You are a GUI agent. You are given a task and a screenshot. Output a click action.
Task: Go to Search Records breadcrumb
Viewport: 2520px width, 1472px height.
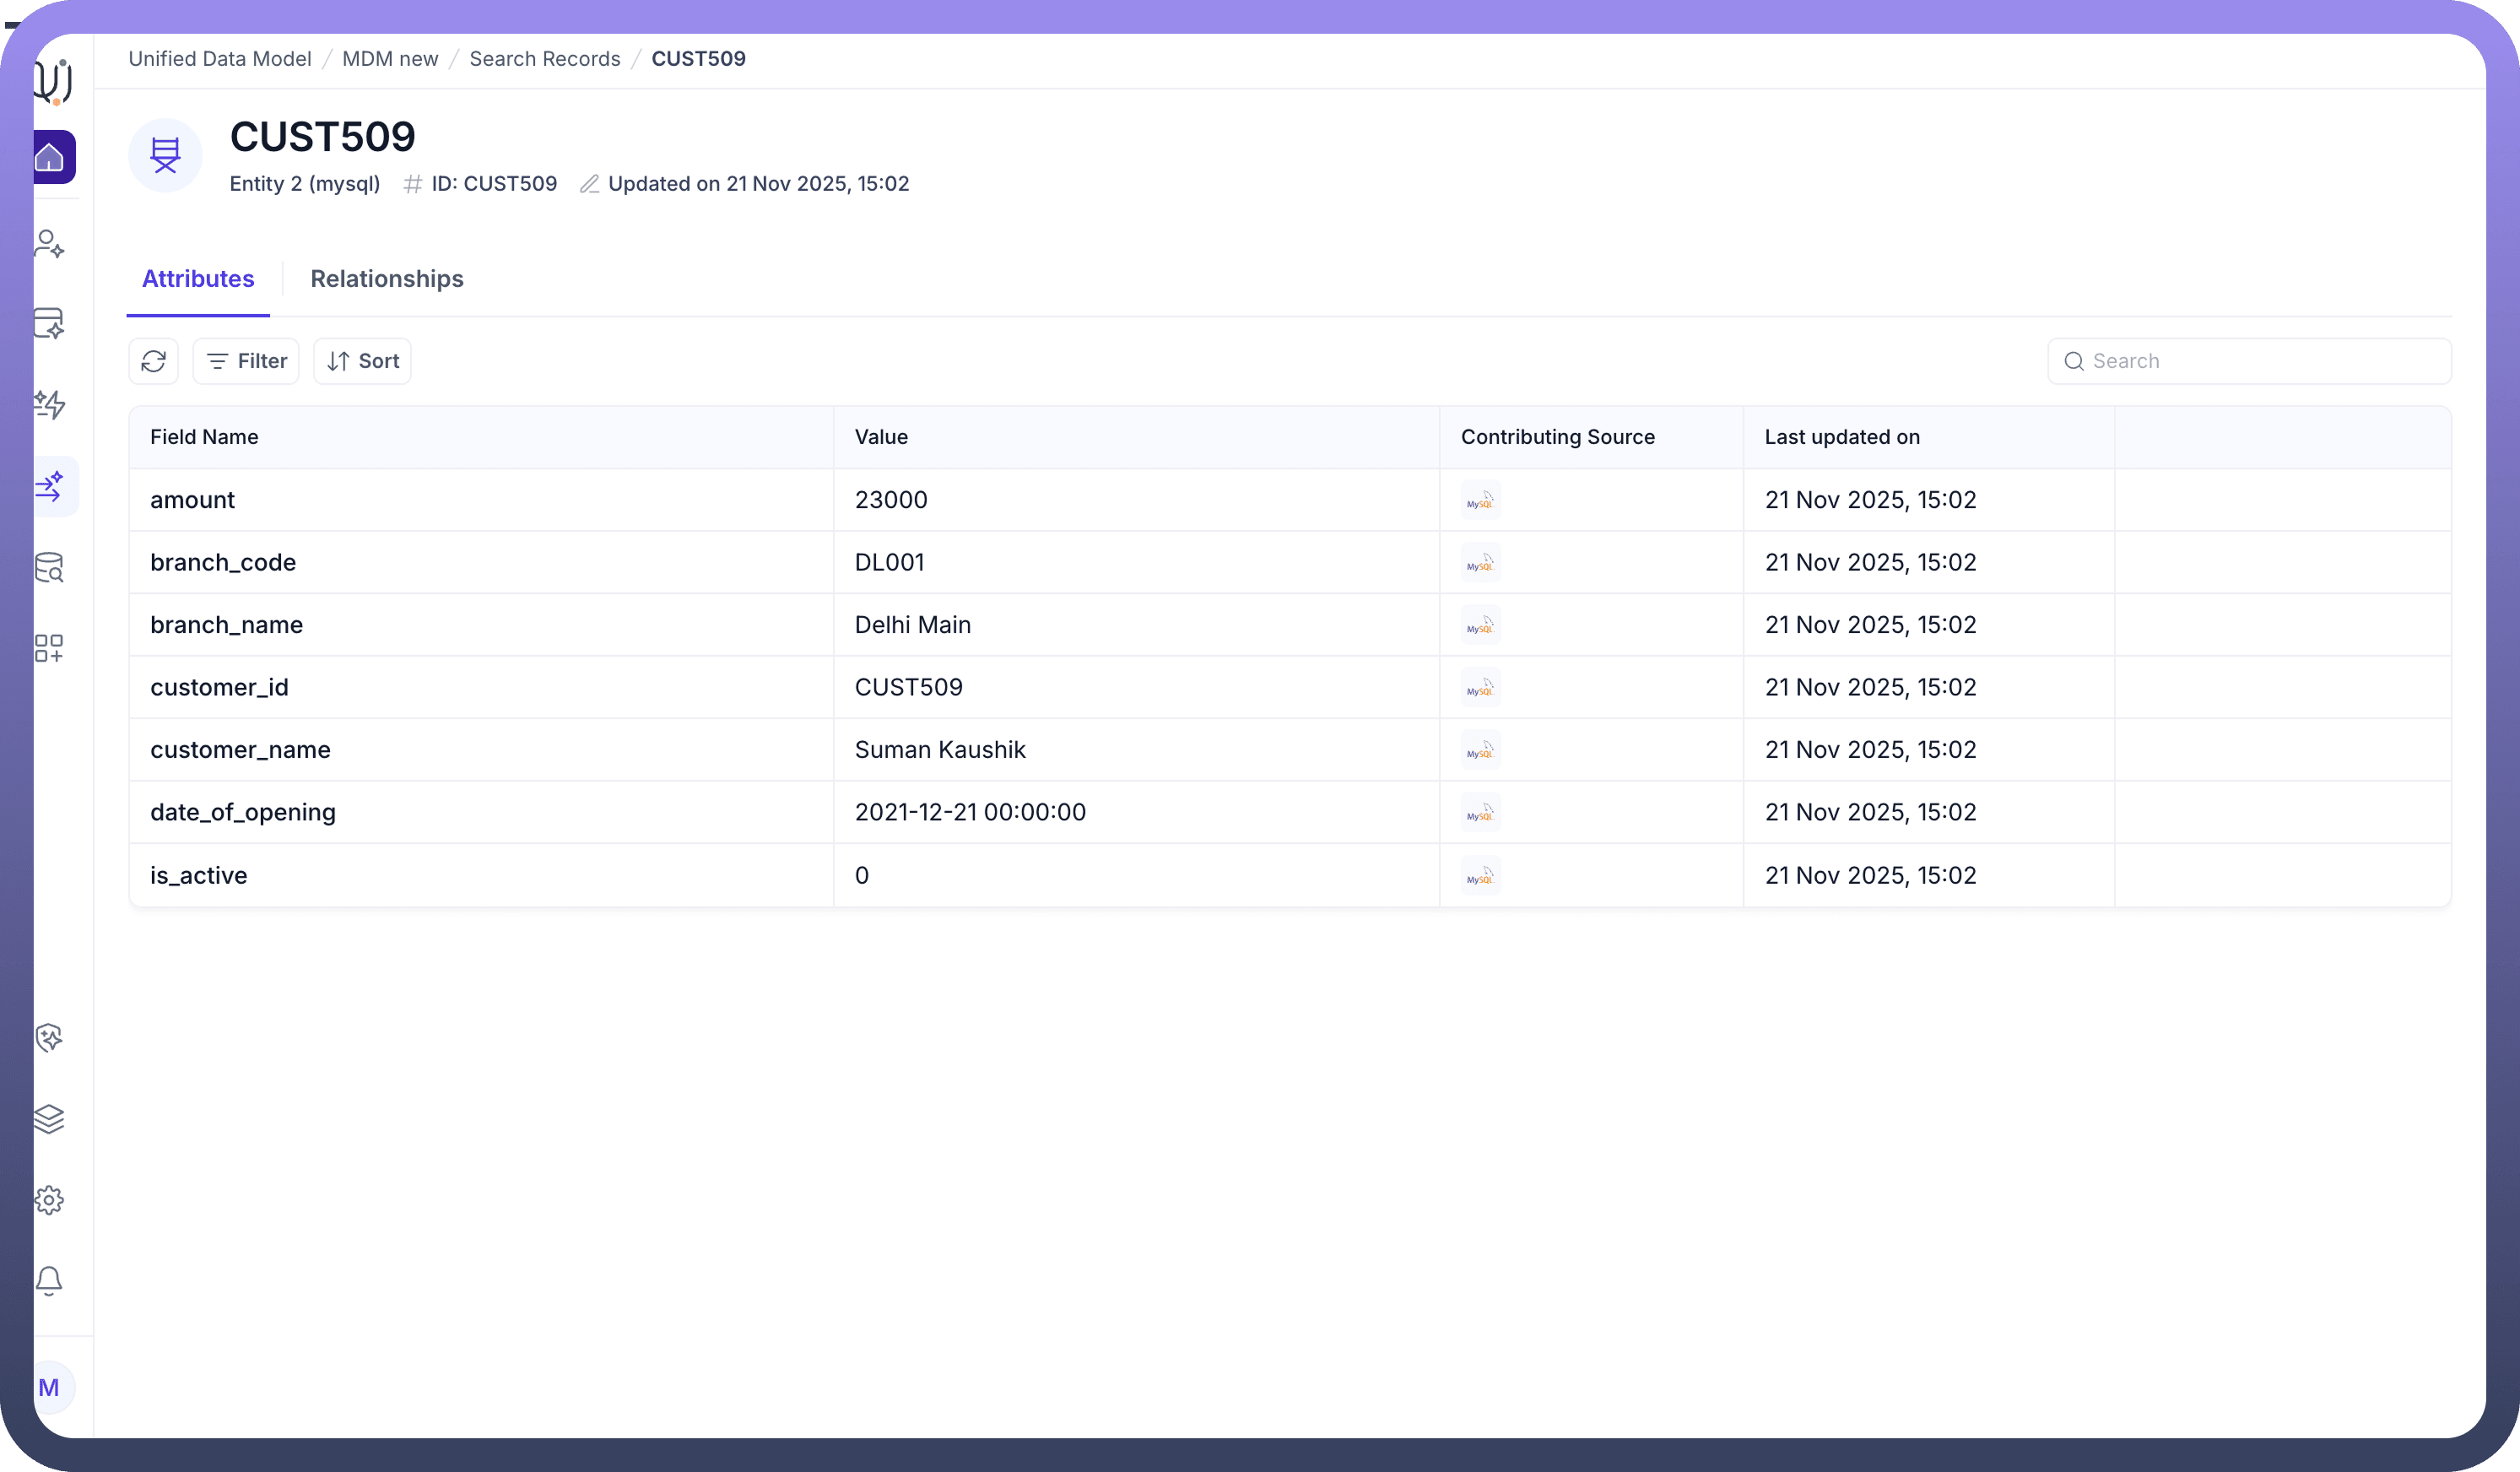coord(545,59)
